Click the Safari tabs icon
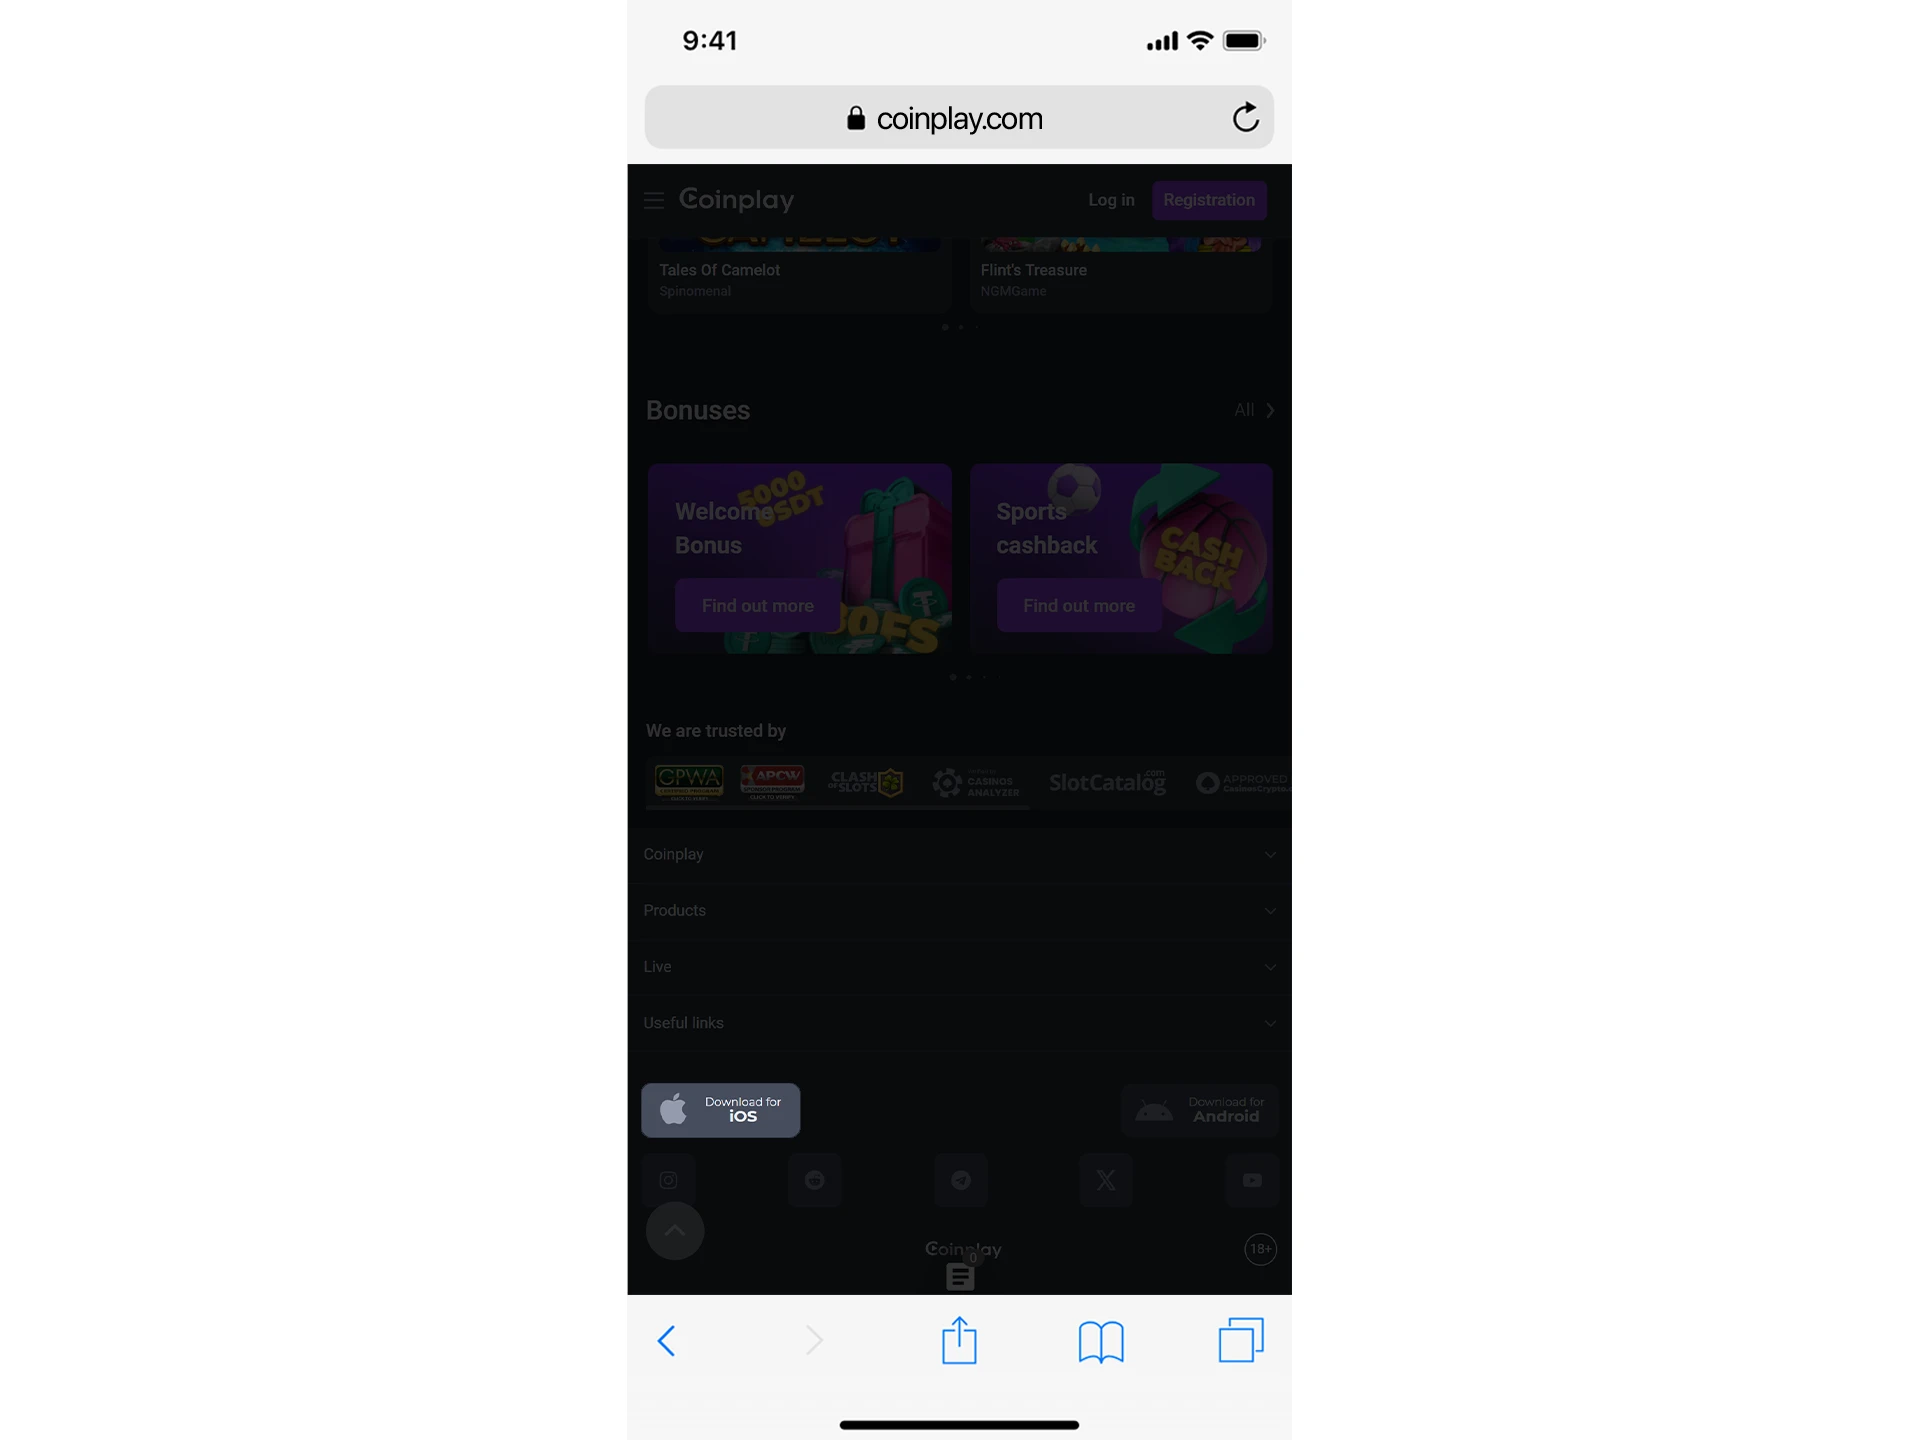 (1240, 1339)
